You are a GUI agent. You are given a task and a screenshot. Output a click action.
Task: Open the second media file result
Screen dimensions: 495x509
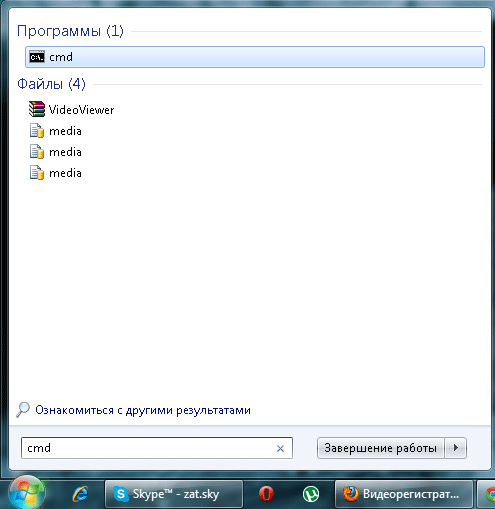[55, 152]
